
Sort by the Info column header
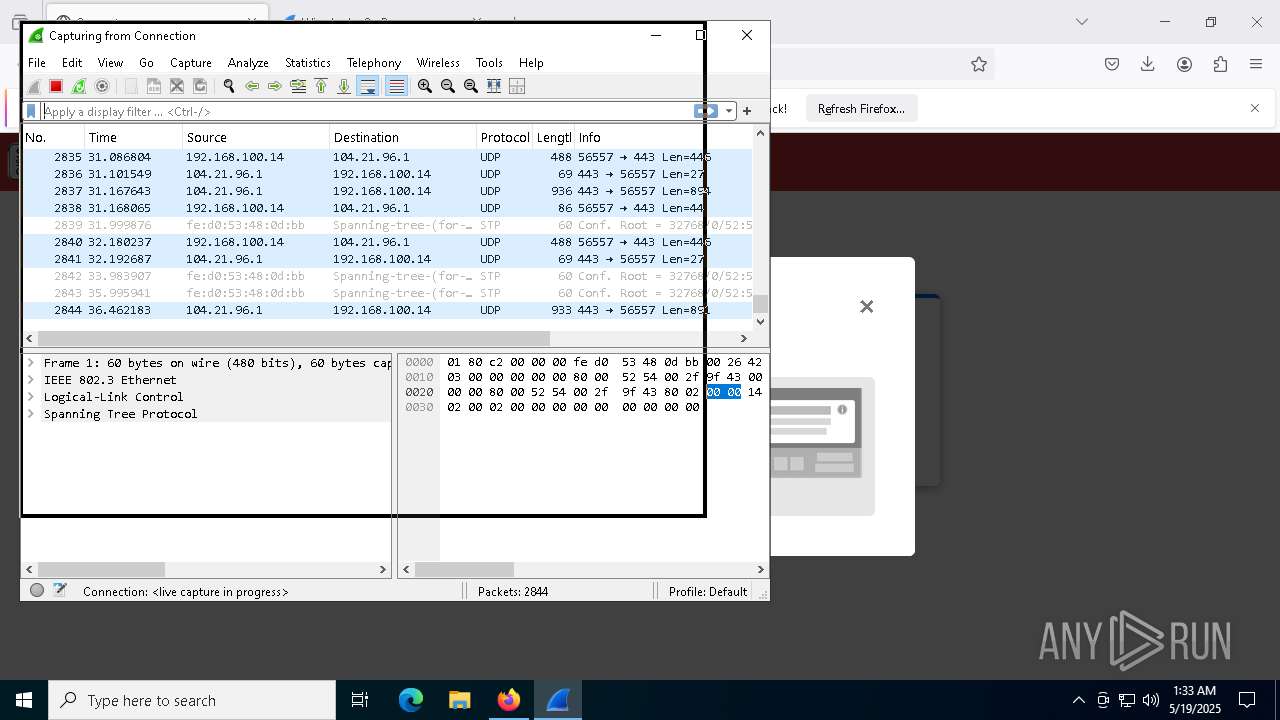click(663, 137)
